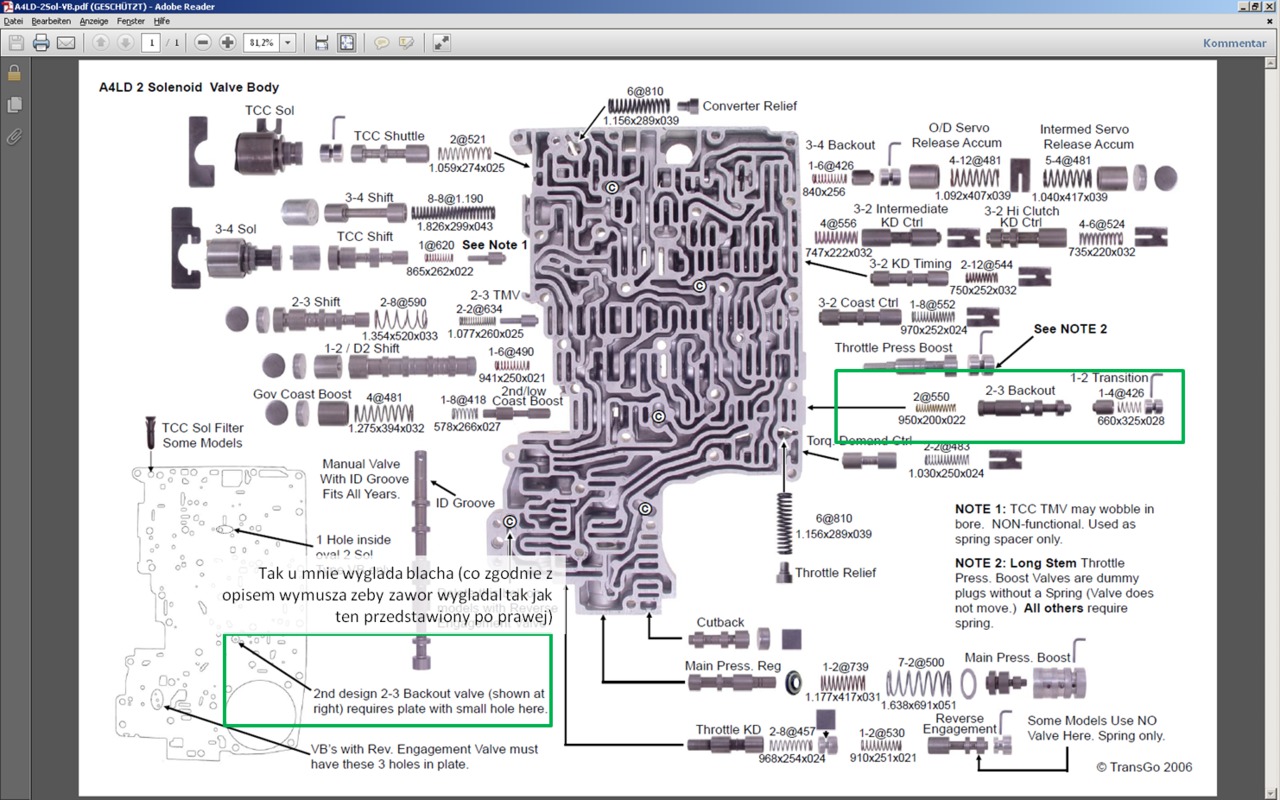Screen dimensions: 1280x800
Task: Open the attachments paperclip panel
Action: tap(14, 136)
